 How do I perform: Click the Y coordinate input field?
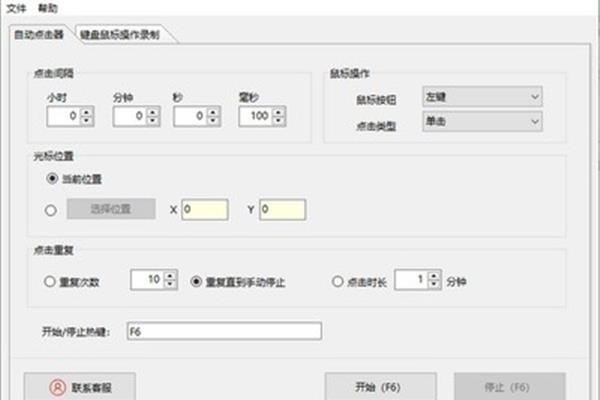click(282, 210)
